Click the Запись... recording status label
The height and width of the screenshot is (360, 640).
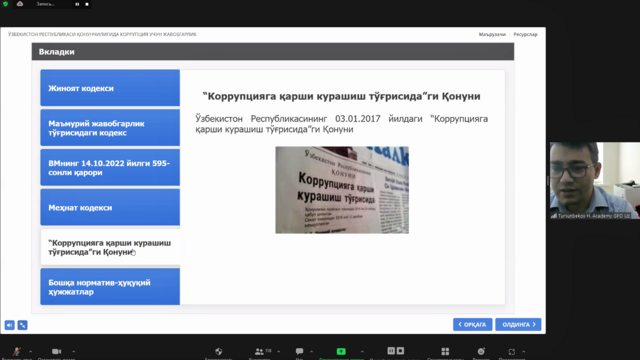pyautogui.click(x=45, y=4)
